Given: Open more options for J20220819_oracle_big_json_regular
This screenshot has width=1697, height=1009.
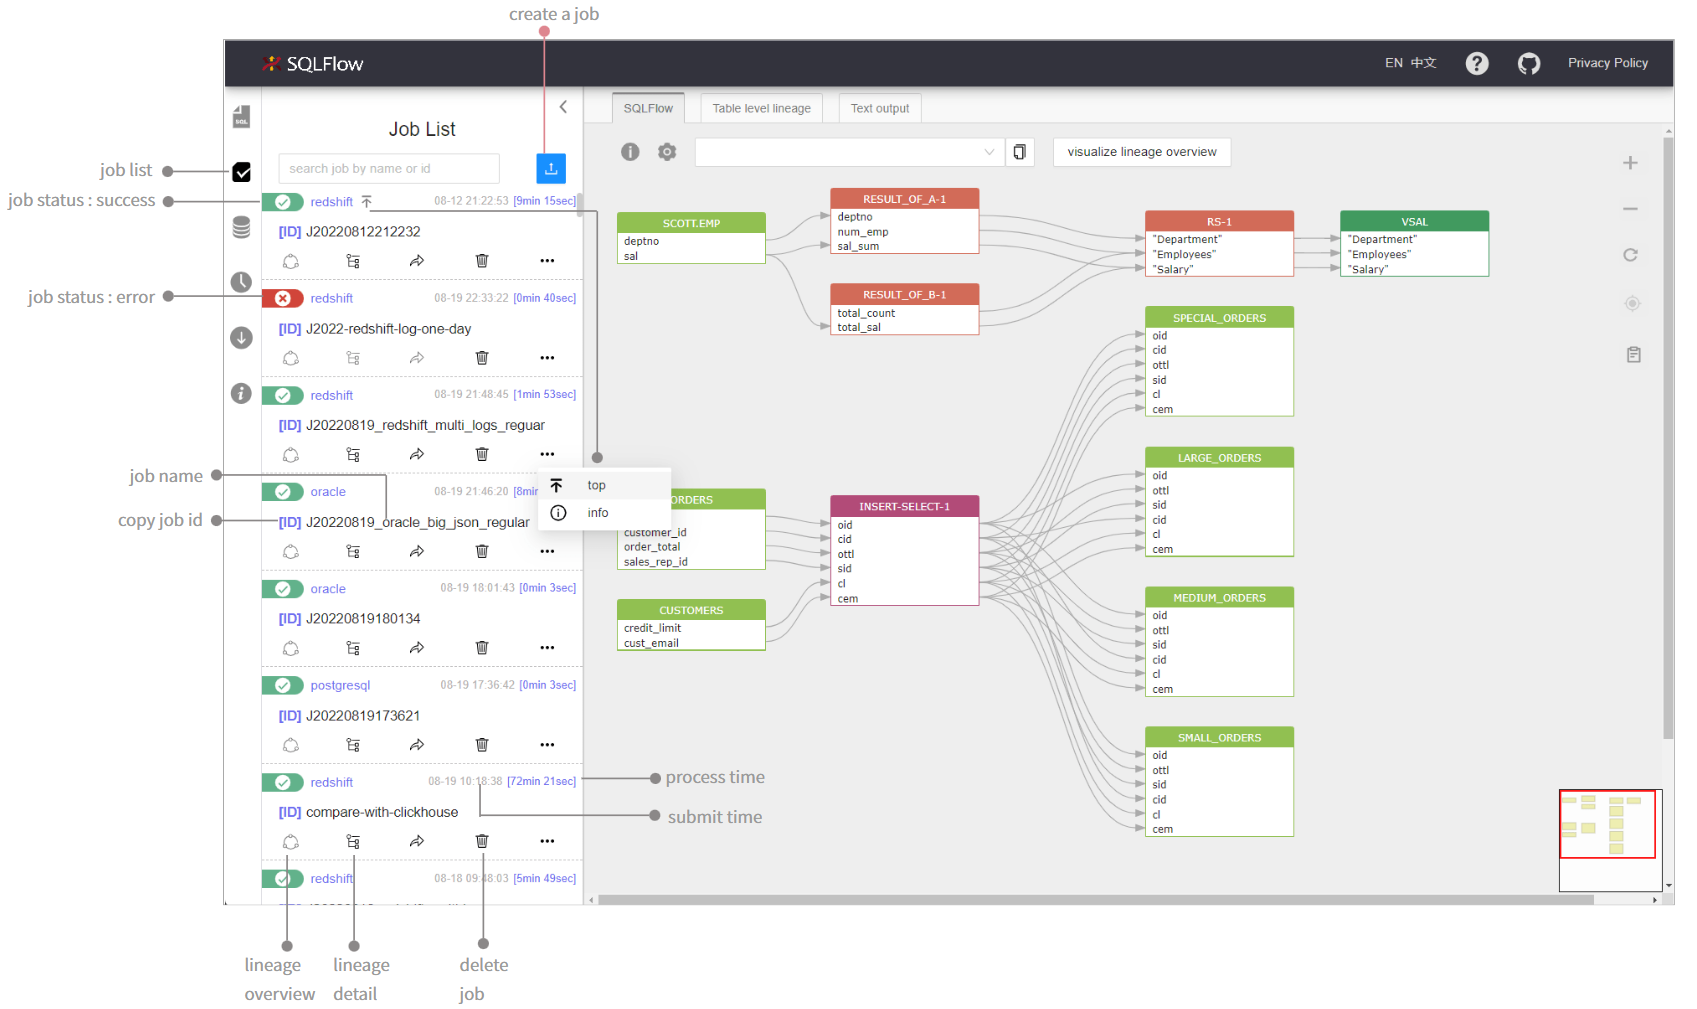Looking at the screenshot, I should tap(547, 552).
